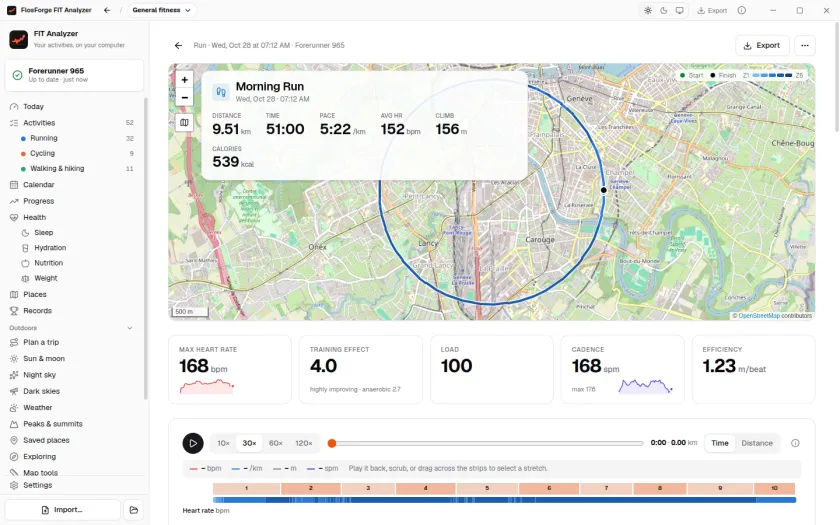This screenshot has height=525, width=840.
Task: Select lap 10 in the lap strip
Action: 774,489
